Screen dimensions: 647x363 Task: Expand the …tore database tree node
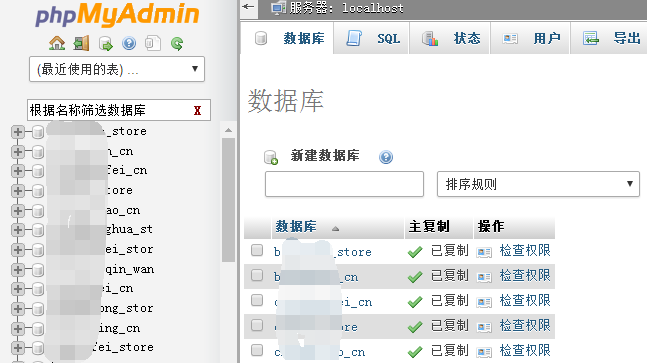point(17,191)
